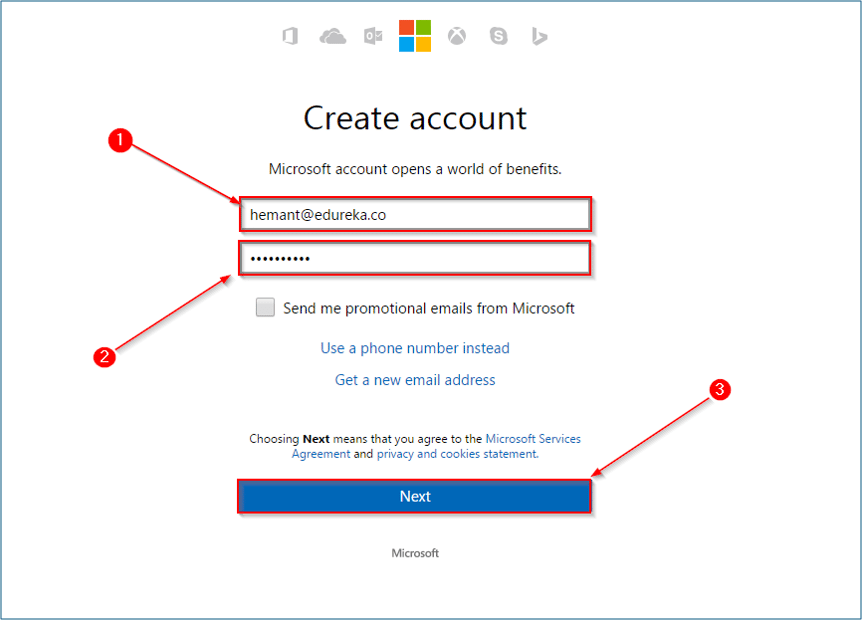Click the Skype icon in header
862x620 pixels.
tap(499, 36)
